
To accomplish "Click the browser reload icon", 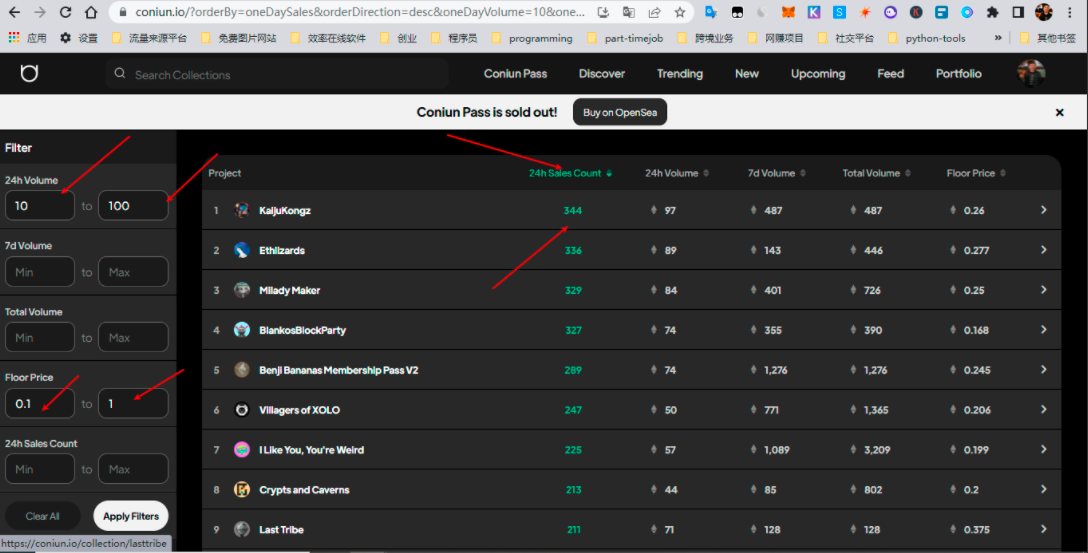I will [x=65, y=13].
